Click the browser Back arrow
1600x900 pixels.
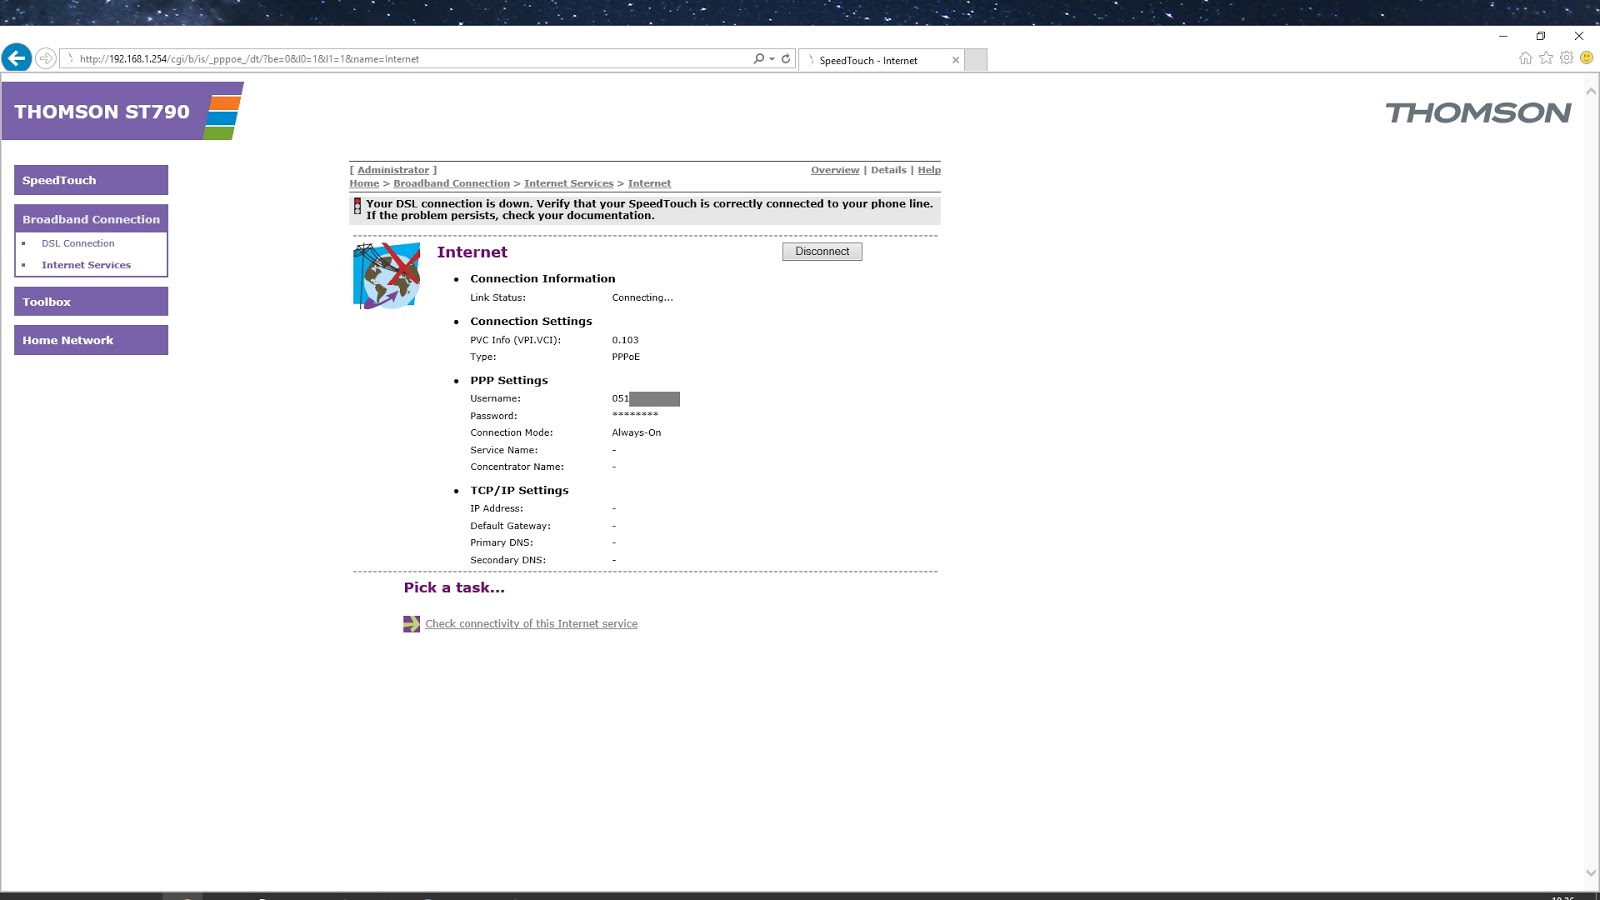pyautogui.click(x=16, y=58)
